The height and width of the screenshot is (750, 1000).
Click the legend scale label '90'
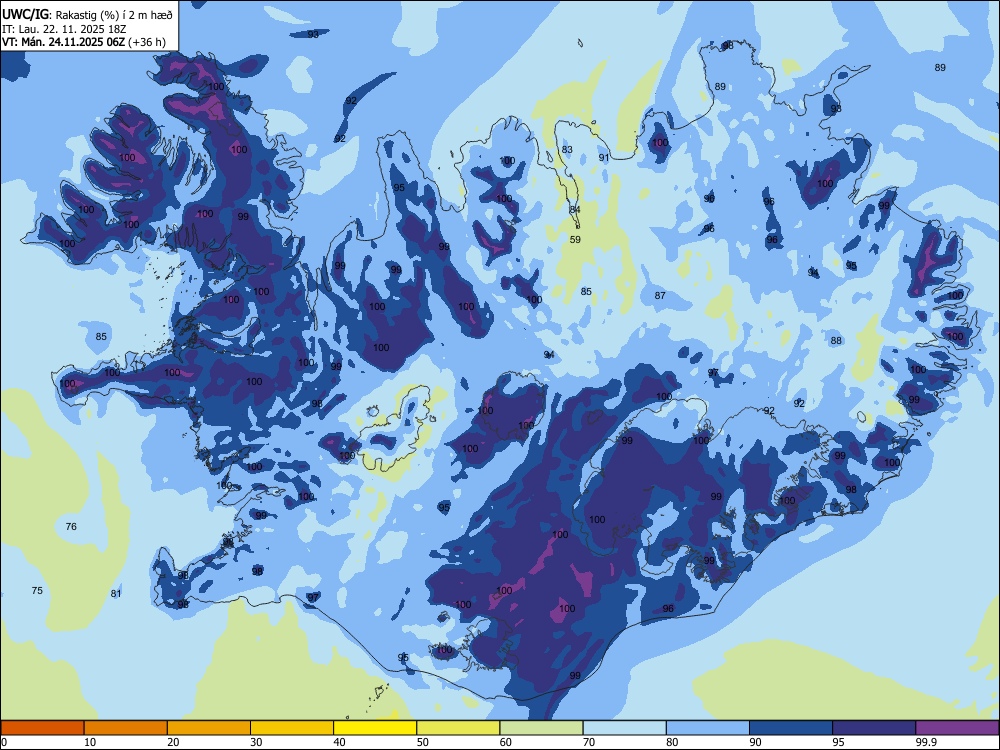pos(755,742)
